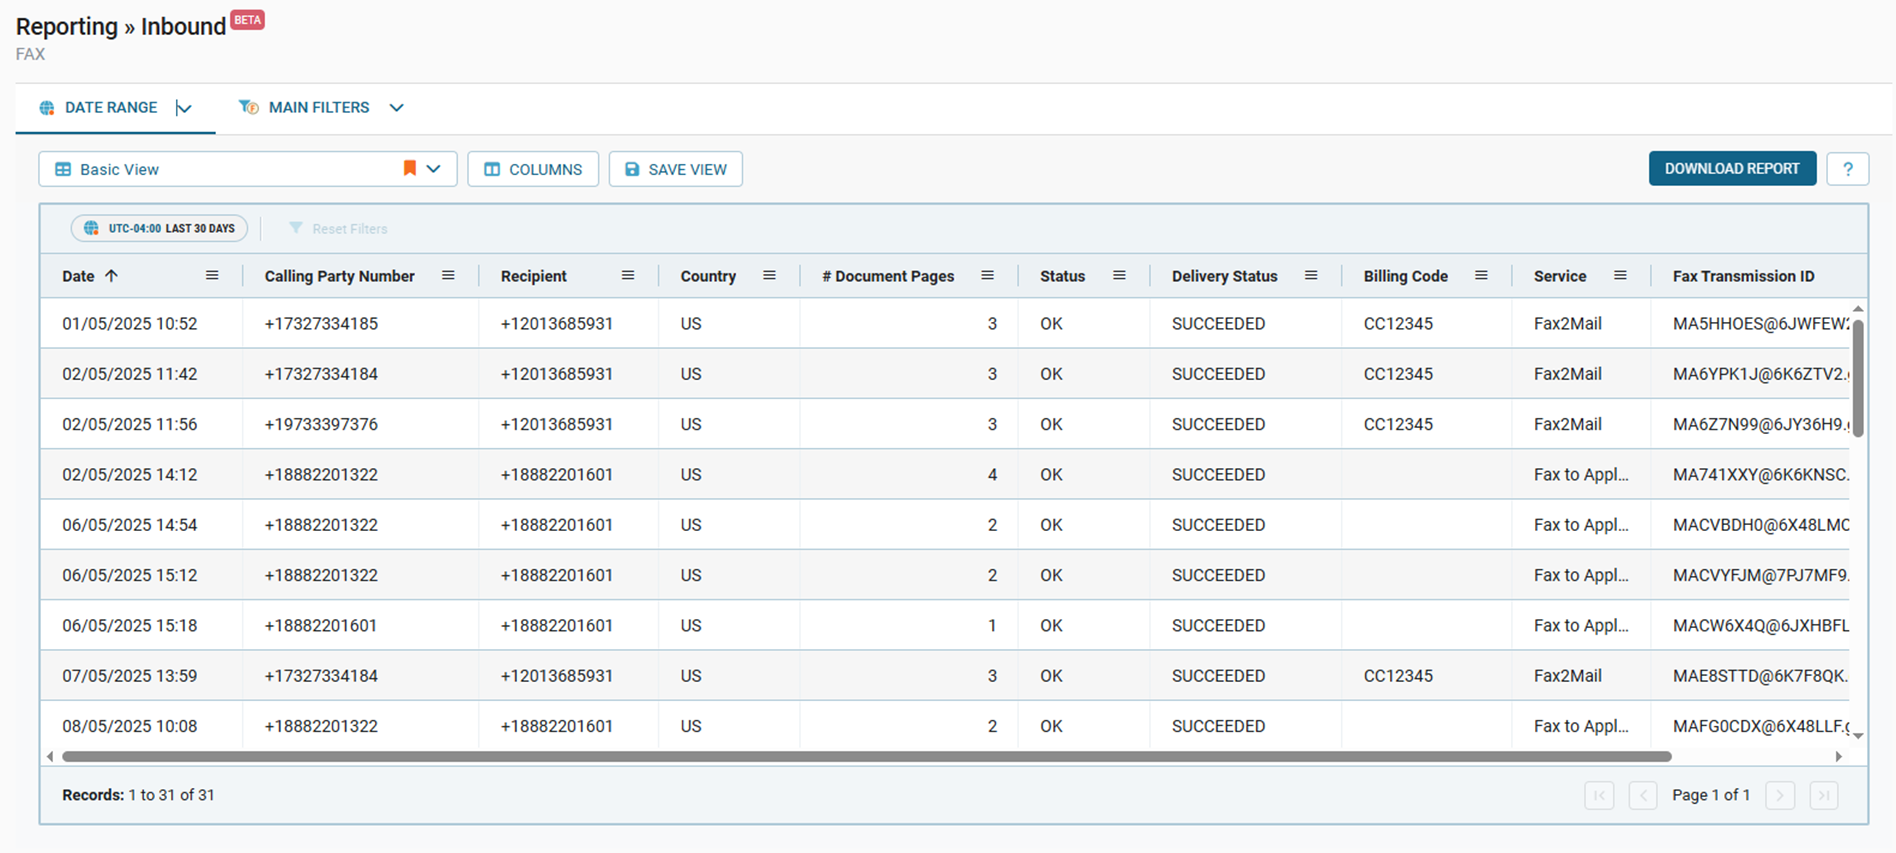Click the Records 1 to 31 of 31 text
The height and width of the screenshot is (853, 1896).
(x=138, y=795)
